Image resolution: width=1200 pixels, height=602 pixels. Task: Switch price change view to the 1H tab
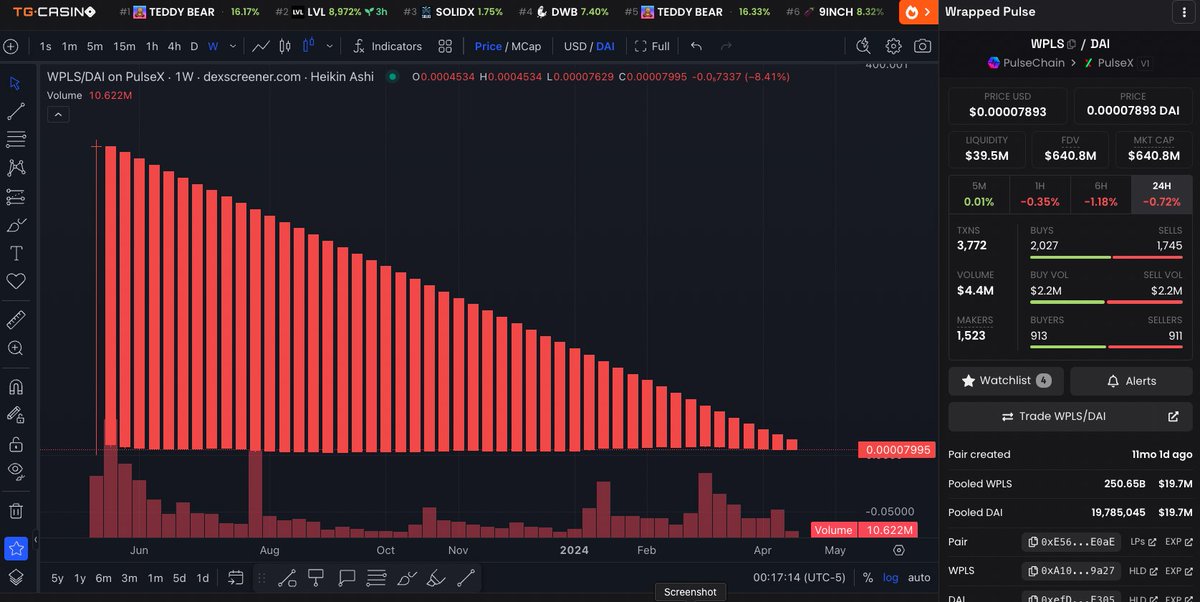[x=1040, y=193]
